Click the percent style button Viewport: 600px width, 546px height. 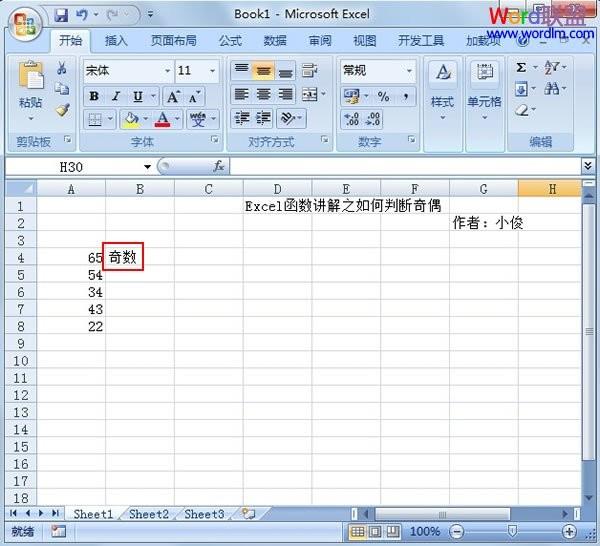(x=382, y=96)
